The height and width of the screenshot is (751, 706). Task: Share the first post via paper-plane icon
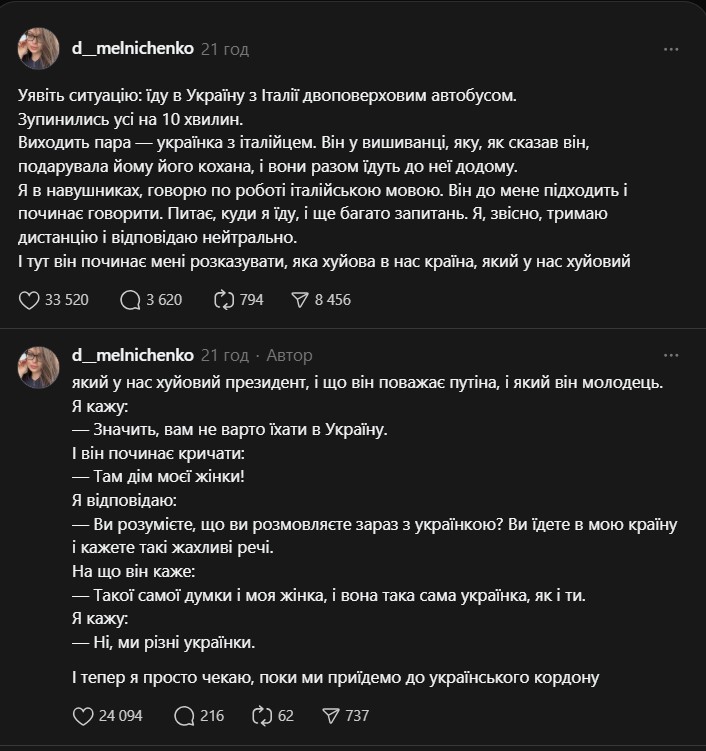pos(299,299)
